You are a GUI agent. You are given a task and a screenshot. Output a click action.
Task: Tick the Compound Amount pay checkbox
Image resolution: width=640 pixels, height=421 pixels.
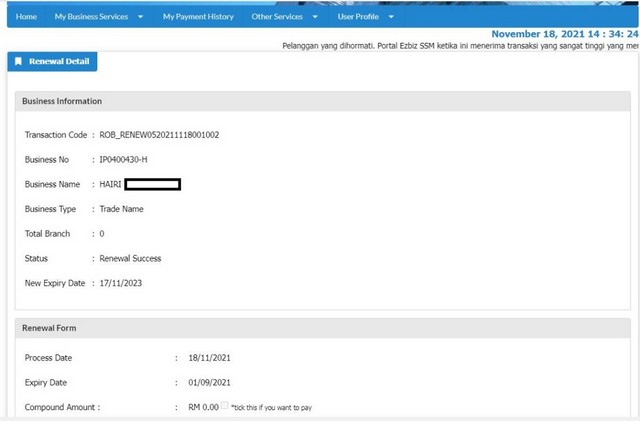(224, 405)
